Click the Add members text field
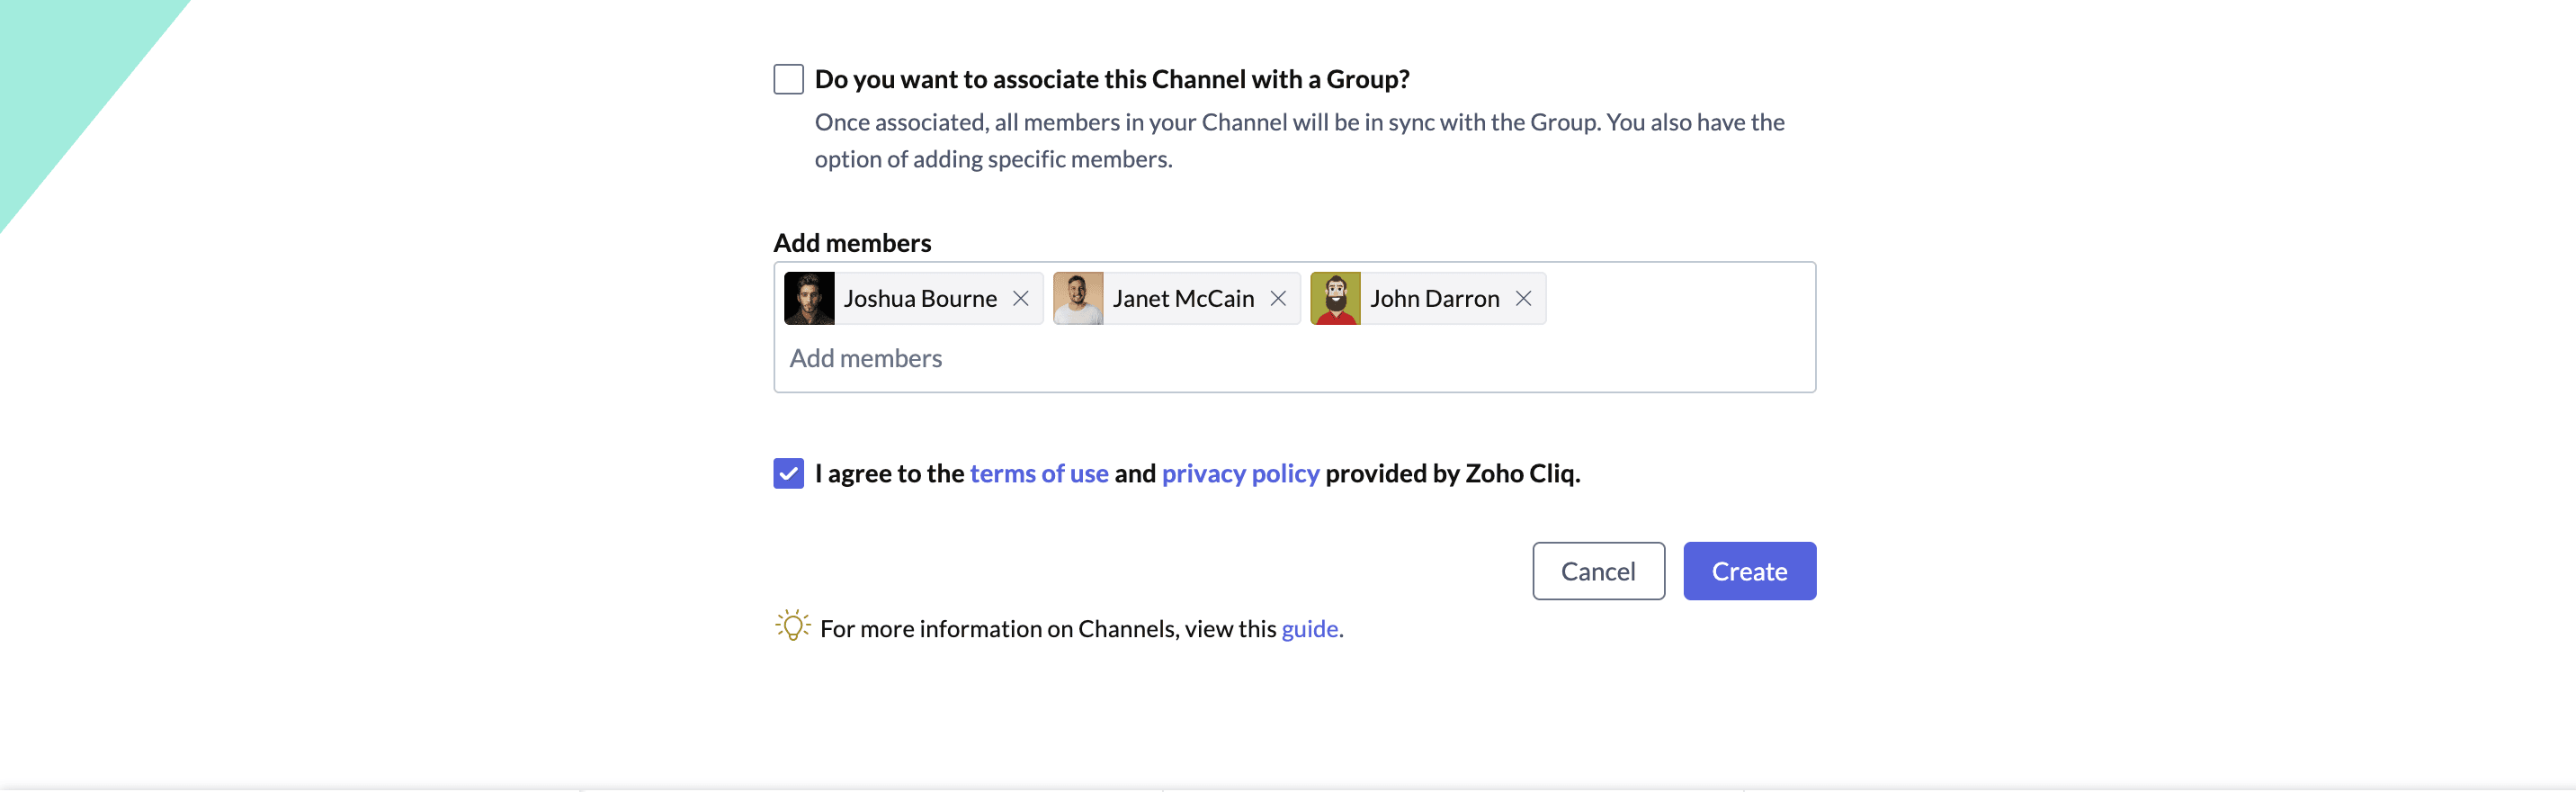 [x=1294, y=358]
